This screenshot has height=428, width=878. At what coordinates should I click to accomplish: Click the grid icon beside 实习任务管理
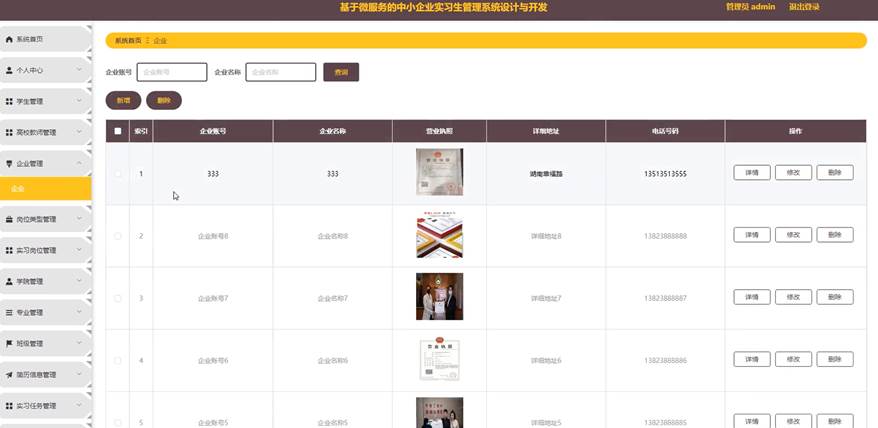click(9, 406)
